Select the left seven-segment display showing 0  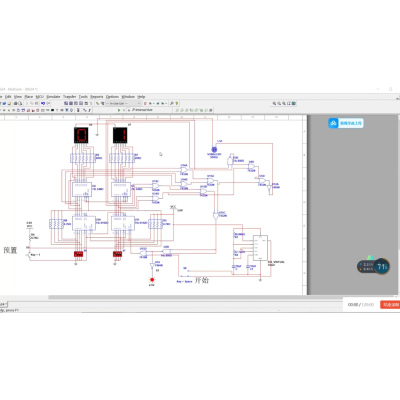[x=81, y=135]
